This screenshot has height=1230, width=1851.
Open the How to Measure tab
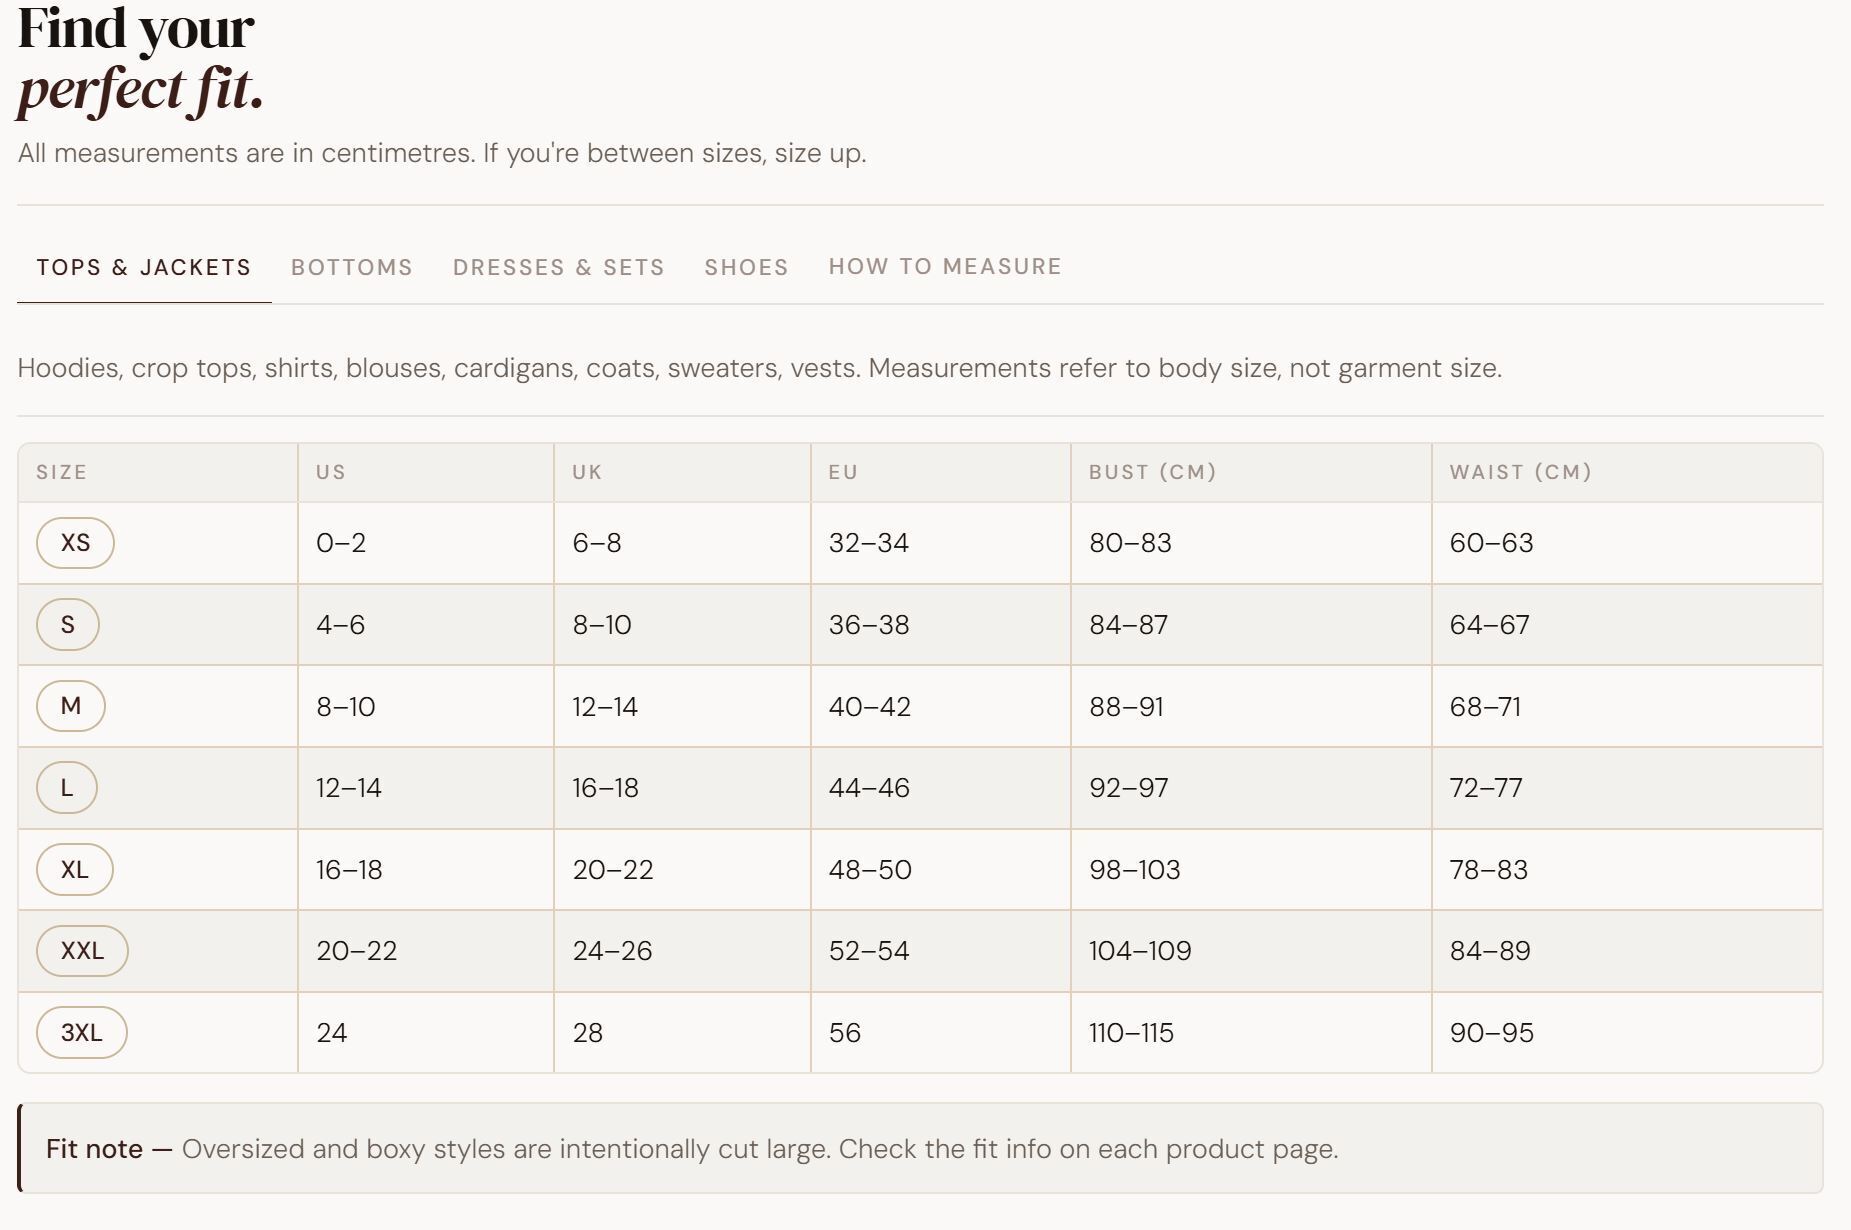click(x=944, y=267)
